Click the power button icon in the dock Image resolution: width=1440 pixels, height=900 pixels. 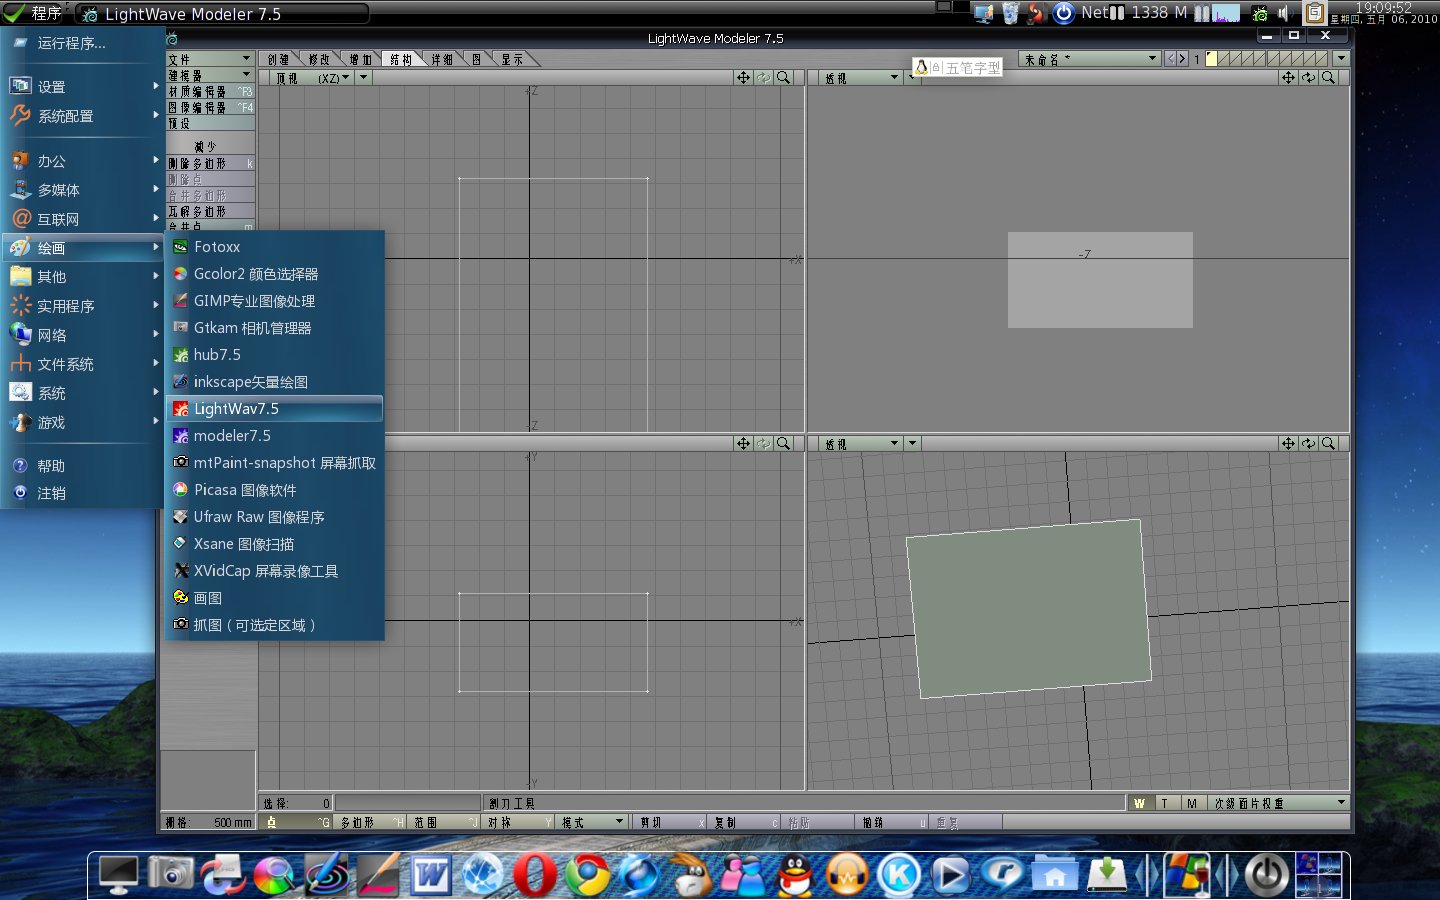pos(1267,875)
